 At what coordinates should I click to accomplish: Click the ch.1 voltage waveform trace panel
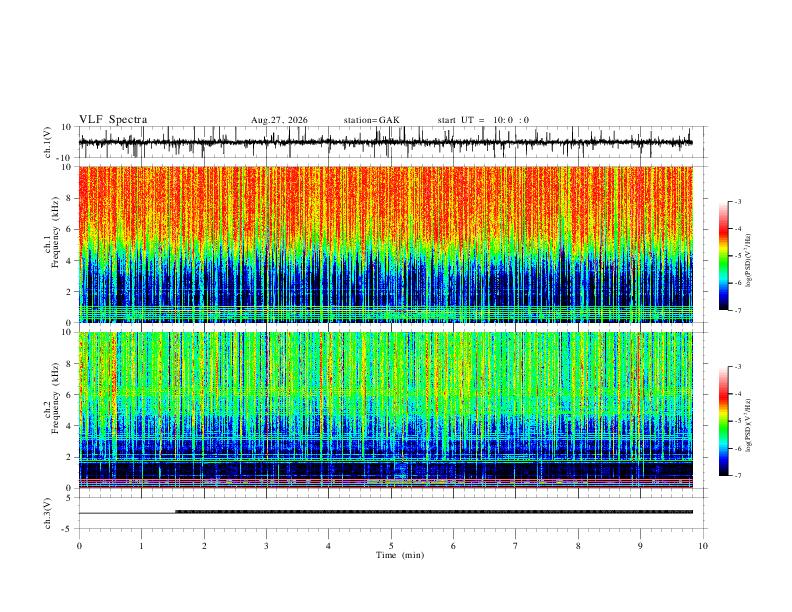click(x=391, y=142)
